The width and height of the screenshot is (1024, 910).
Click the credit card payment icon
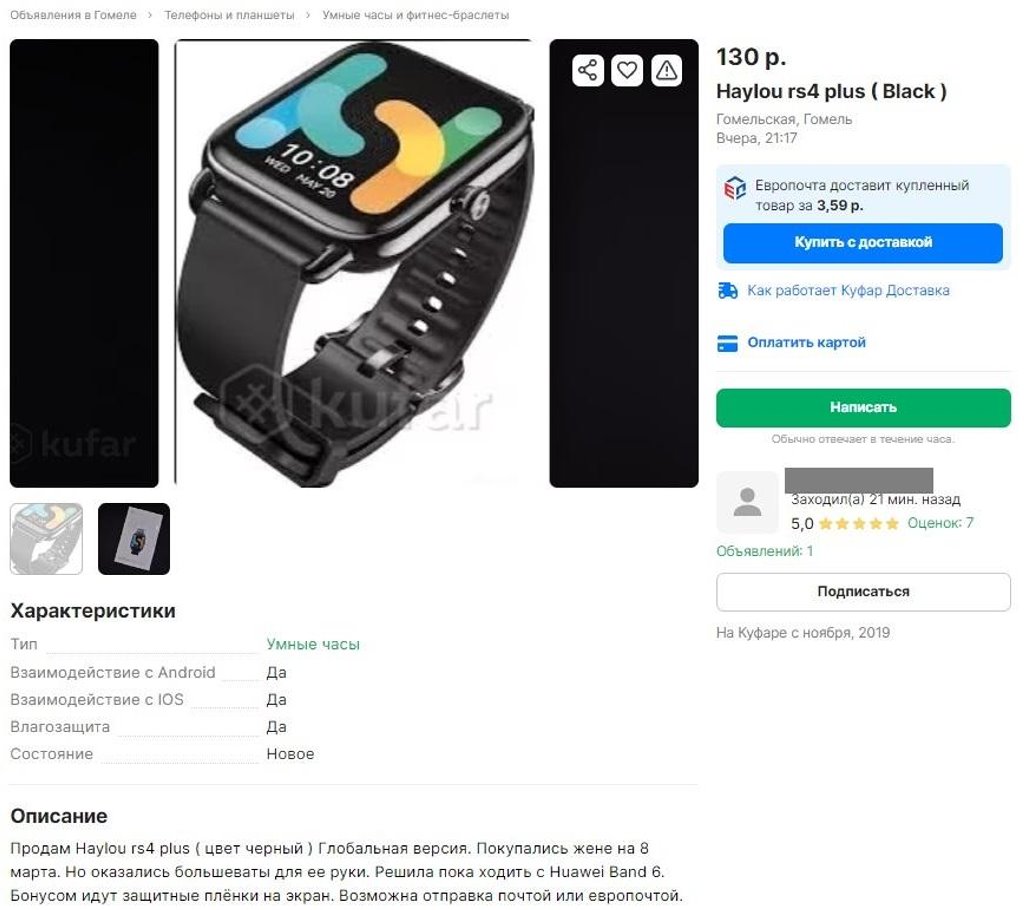[728, 343]
